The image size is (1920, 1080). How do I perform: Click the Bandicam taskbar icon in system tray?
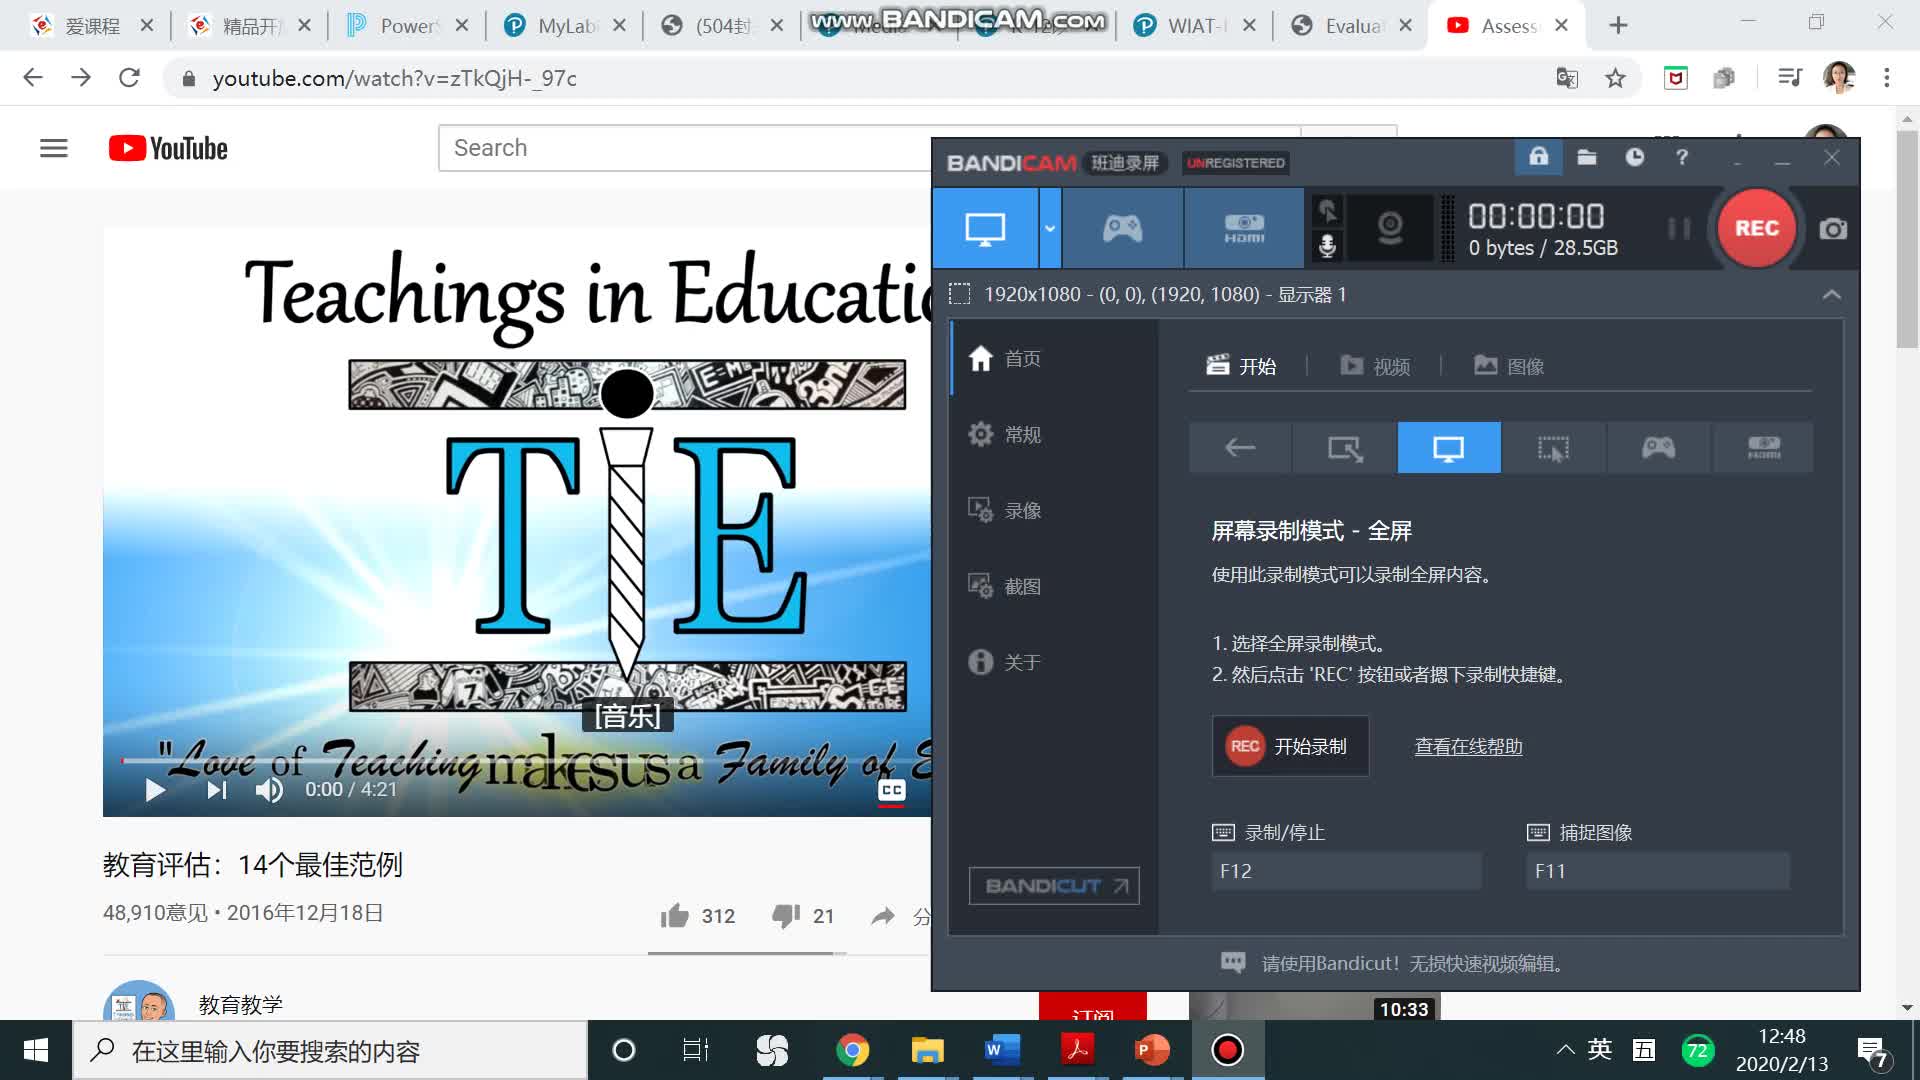pos(1226,1048)
